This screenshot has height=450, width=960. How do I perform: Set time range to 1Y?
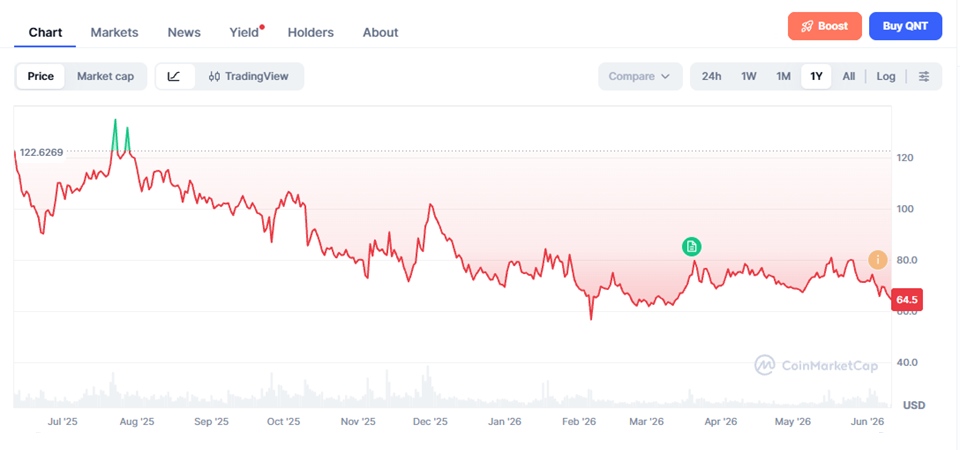[x=816, y=77]
